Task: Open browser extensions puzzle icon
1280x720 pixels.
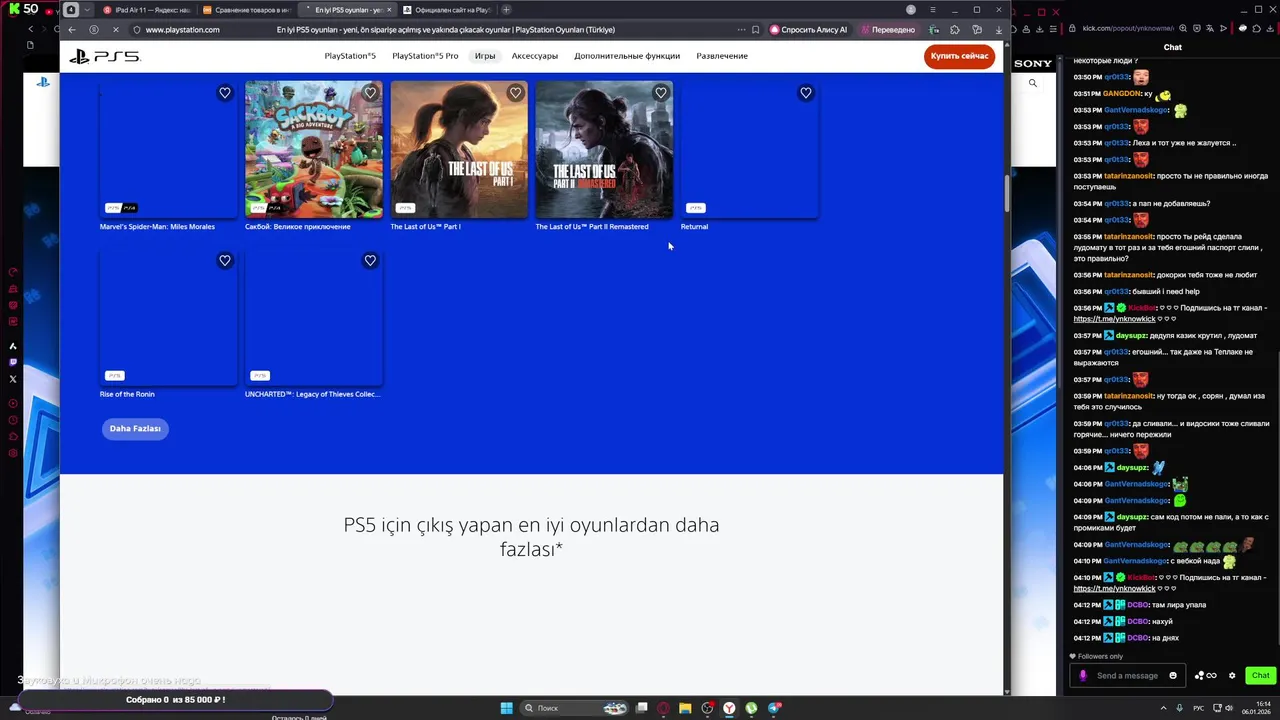Action: 955,30
